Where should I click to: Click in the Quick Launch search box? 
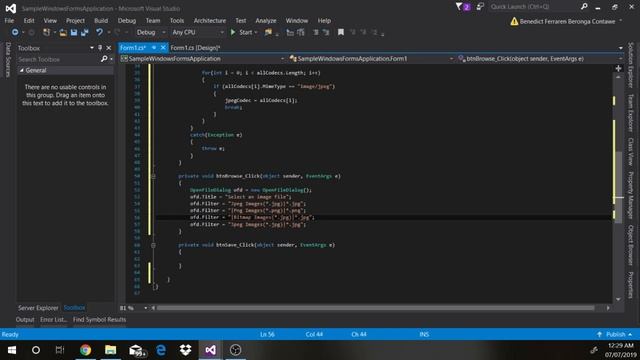[x=534, y=7]
